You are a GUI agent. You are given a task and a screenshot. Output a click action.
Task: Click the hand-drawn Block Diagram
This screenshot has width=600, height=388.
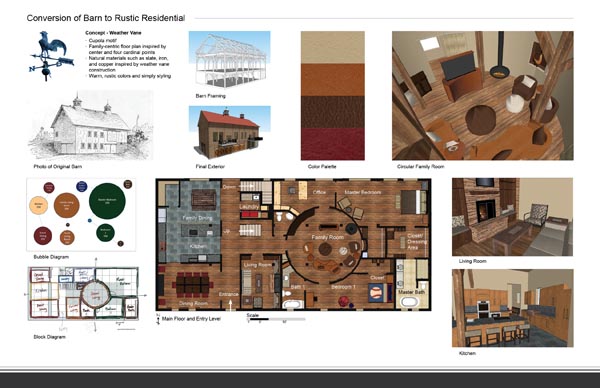(84, 294)
